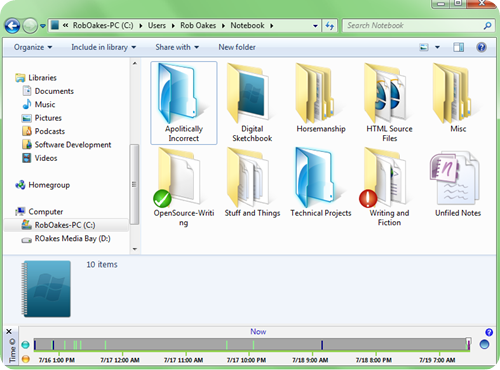Viewport: 500px width, 370px height.
Task: Open the Include in library menu
Action: point(103,47)
